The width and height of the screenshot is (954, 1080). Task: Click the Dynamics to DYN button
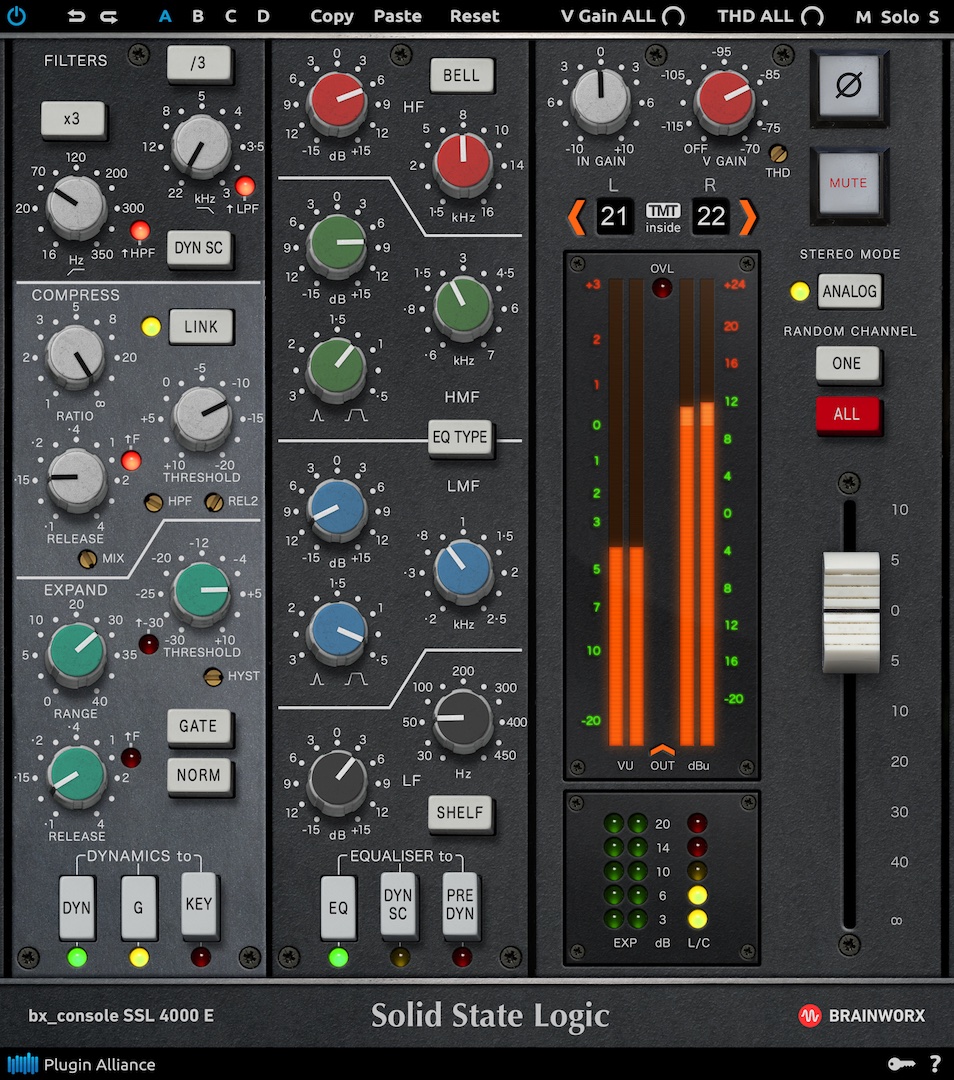(x=76, y=907)
